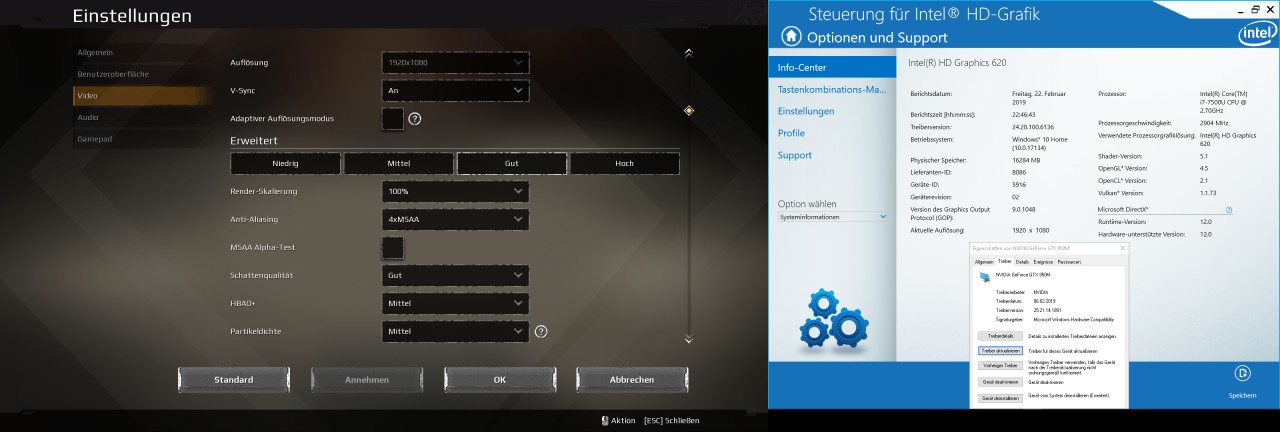Click the diamond scrollbar handle in settings
The width and height of the screenshot is (1280, 432).
tap(688, 111)
